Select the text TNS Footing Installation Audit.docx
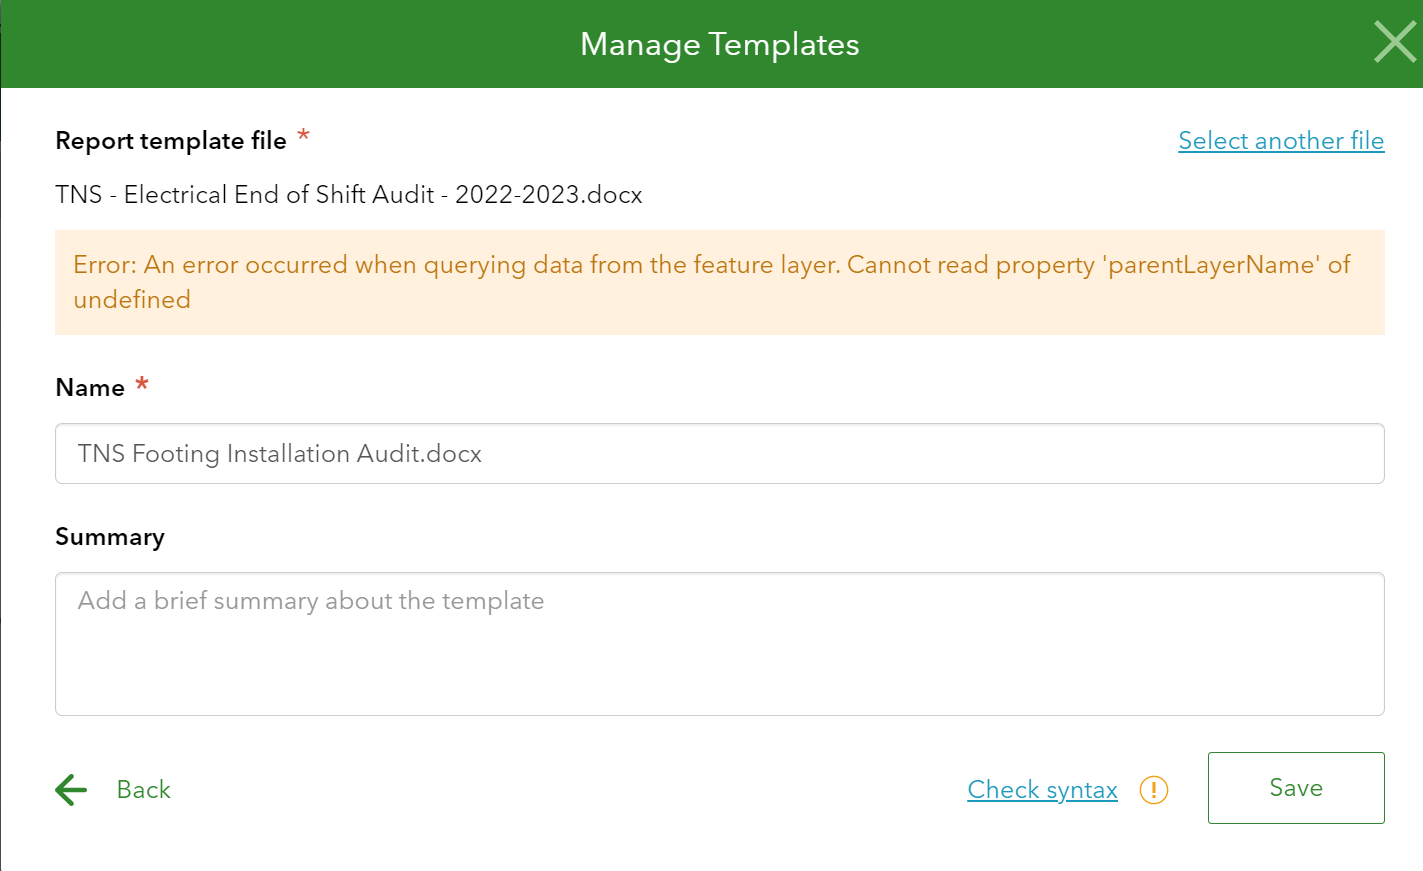Screen dimensions: 1423x871 [278, 453]
